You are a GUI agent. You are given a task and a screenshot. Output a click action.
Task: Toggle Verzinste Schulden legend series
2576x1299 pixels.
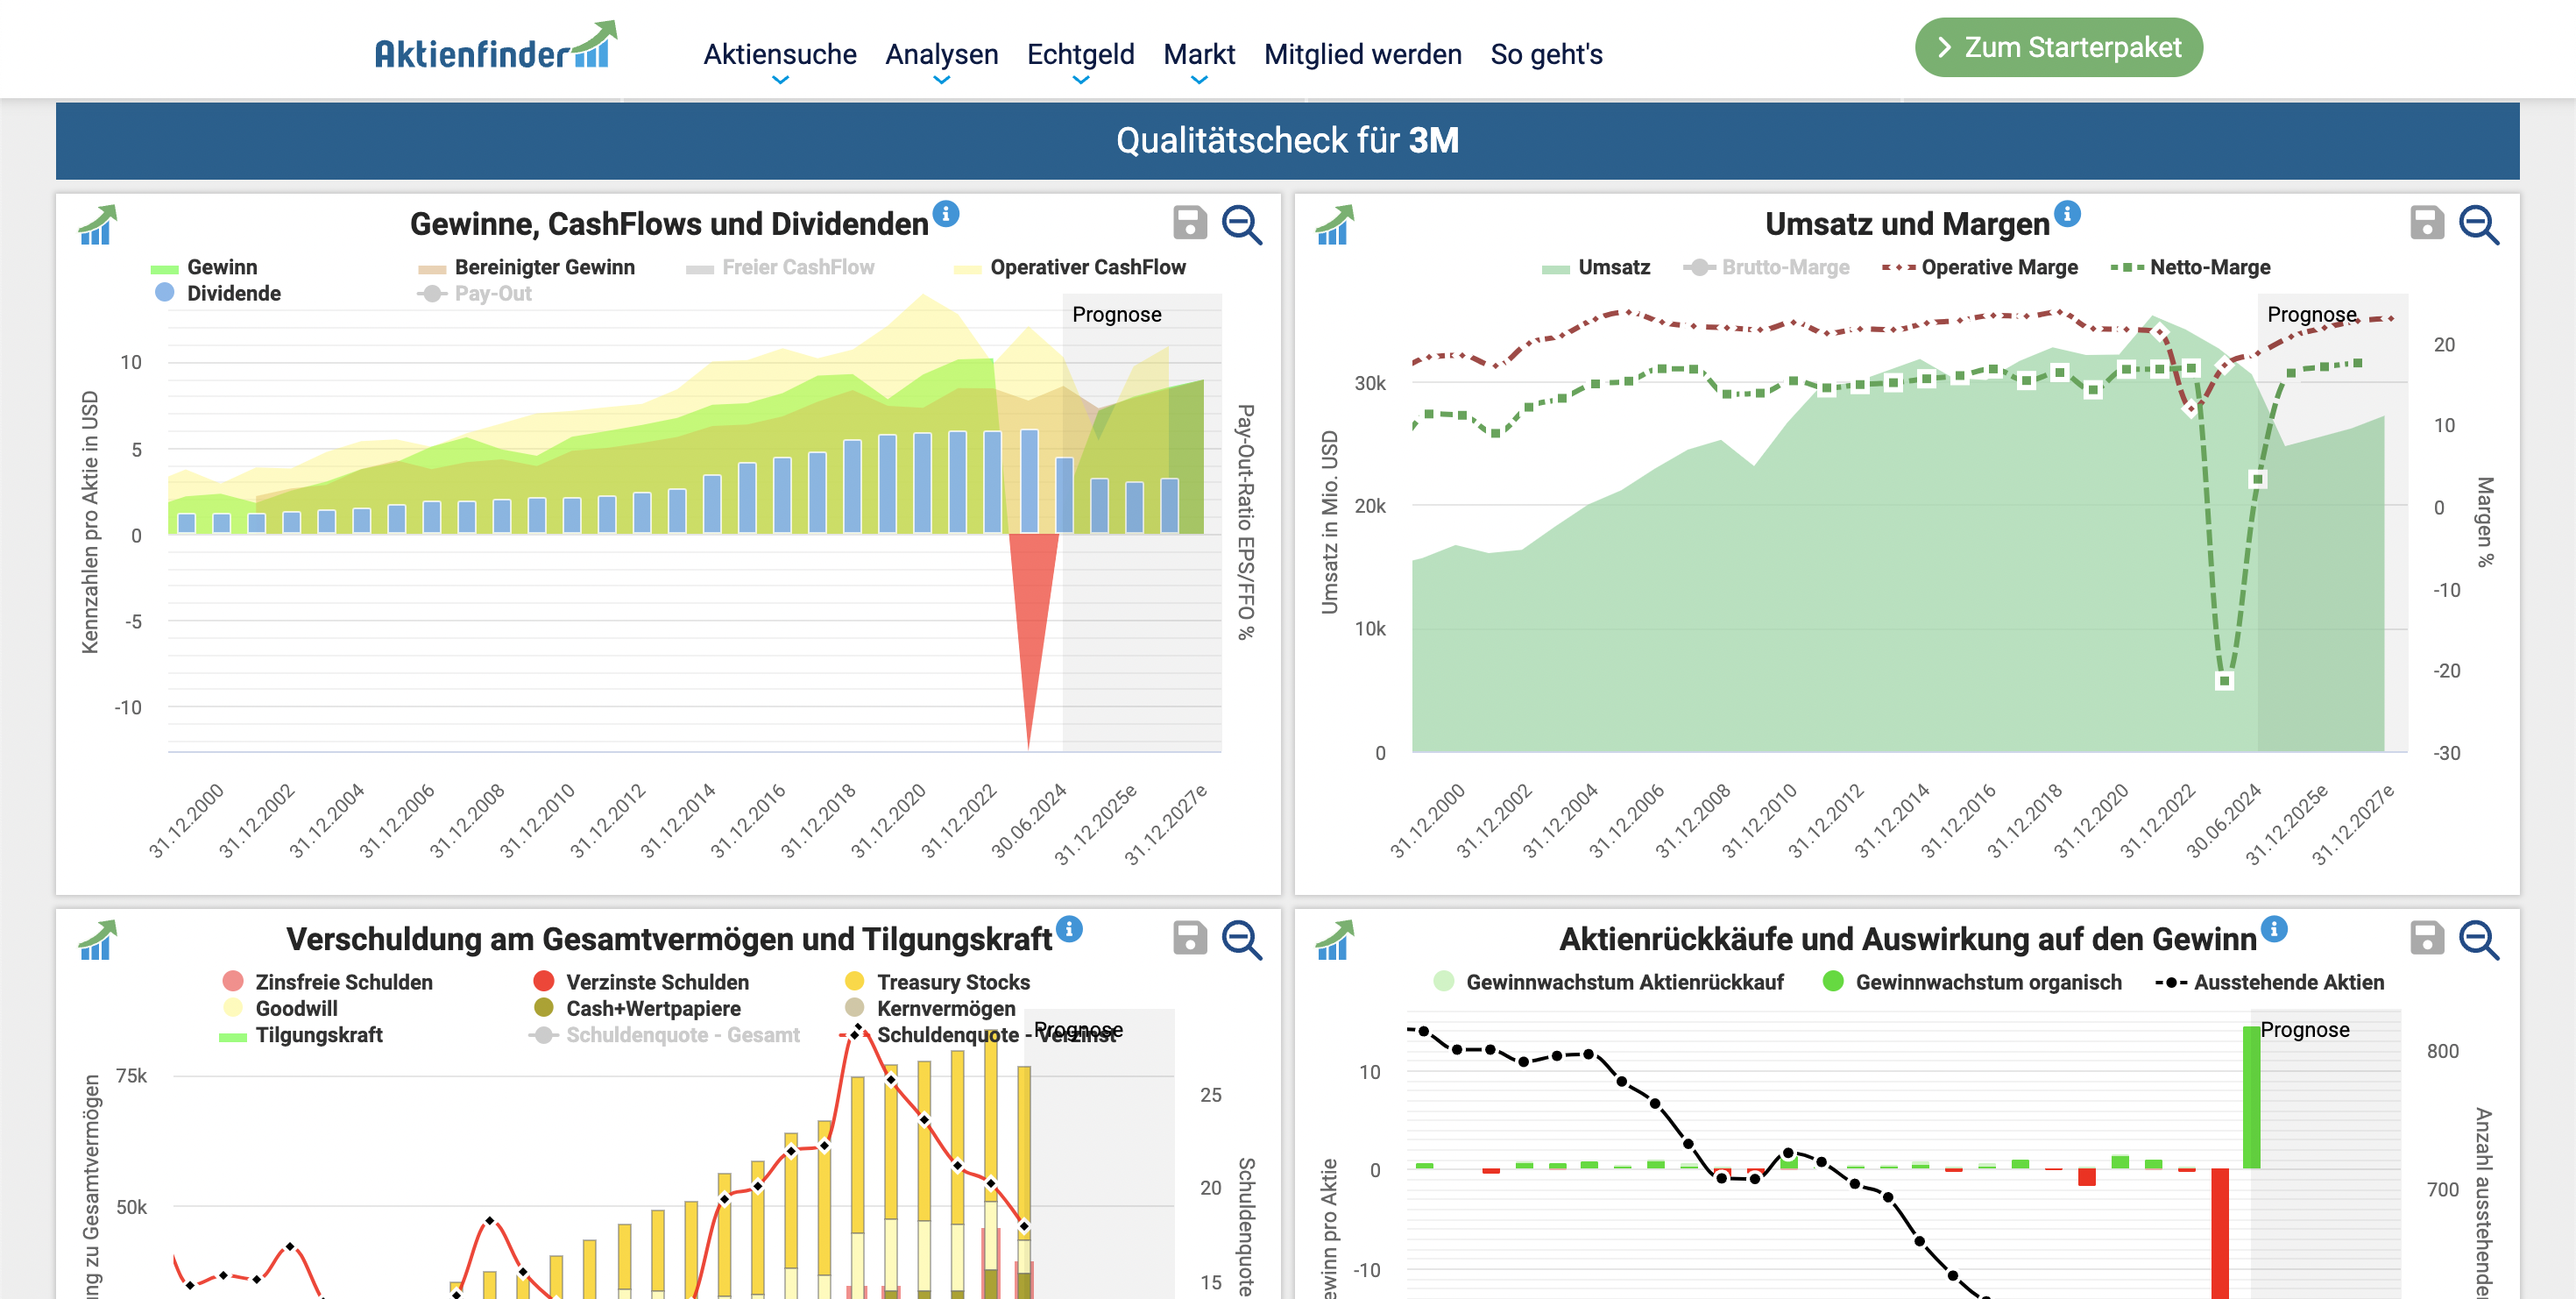click(642, 982)
